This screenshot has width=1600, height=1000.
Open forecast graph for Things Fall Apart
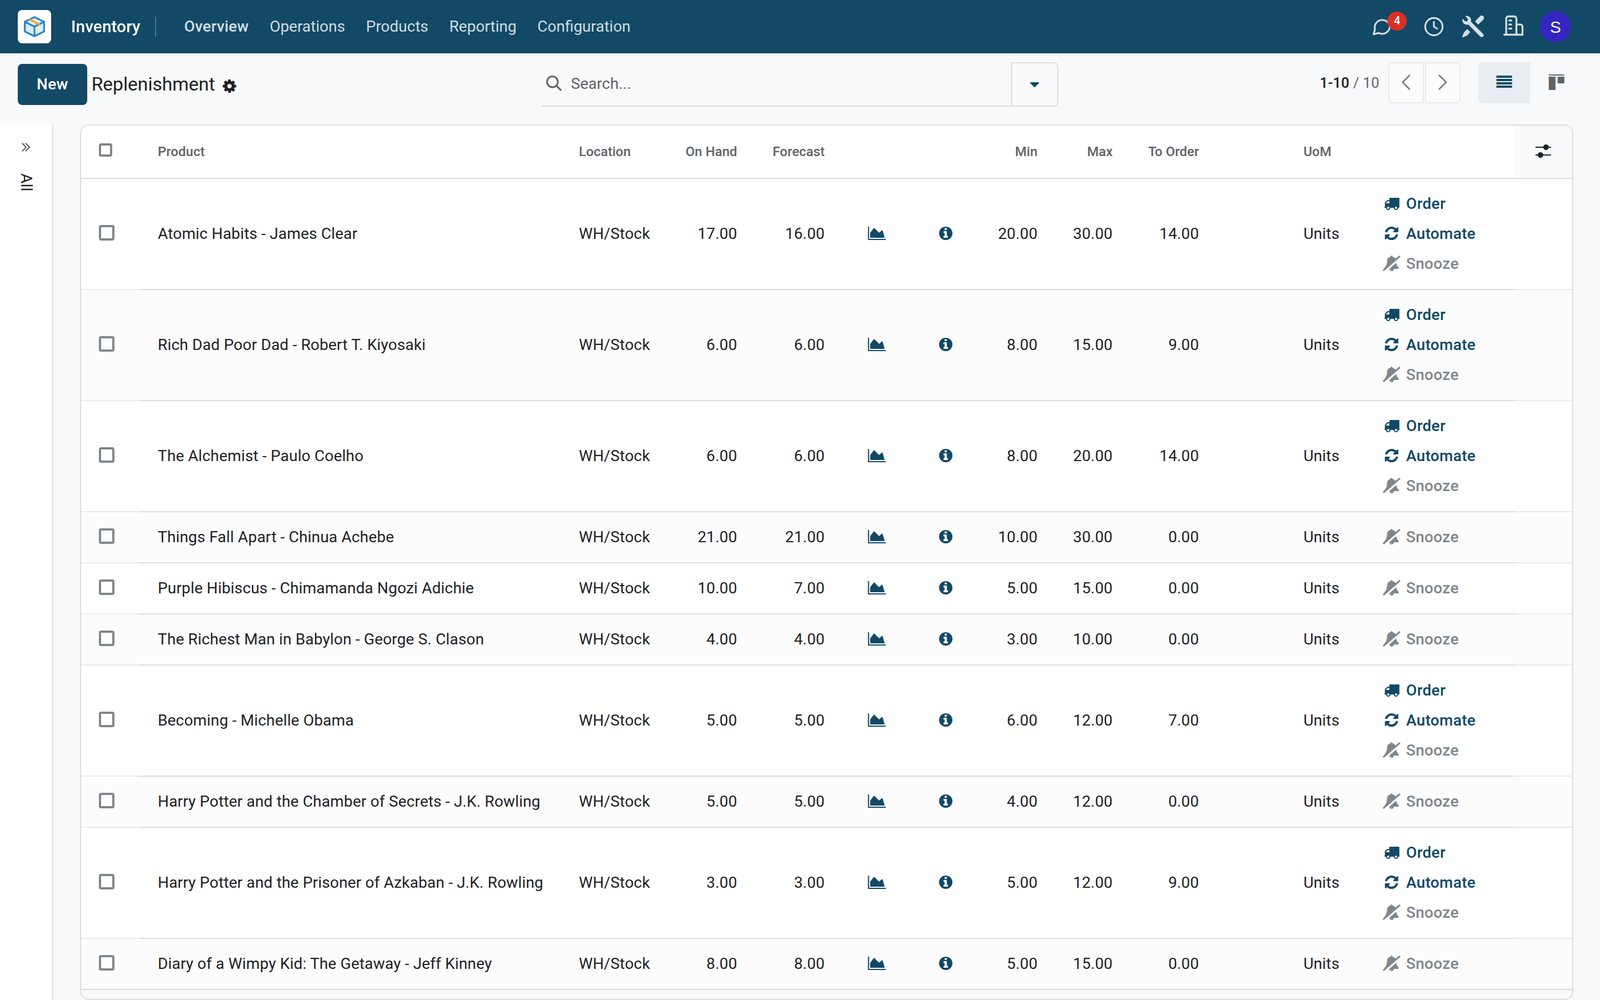[876, 537]
